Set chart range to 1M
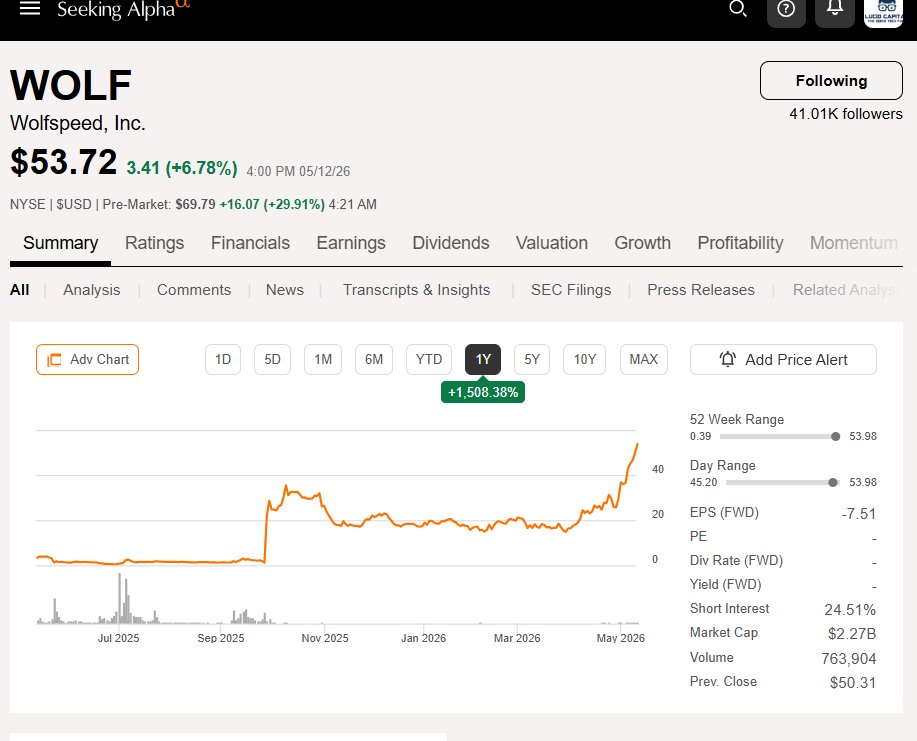The width and height of the screenshot is (917, 741). [x=323, y=359]
